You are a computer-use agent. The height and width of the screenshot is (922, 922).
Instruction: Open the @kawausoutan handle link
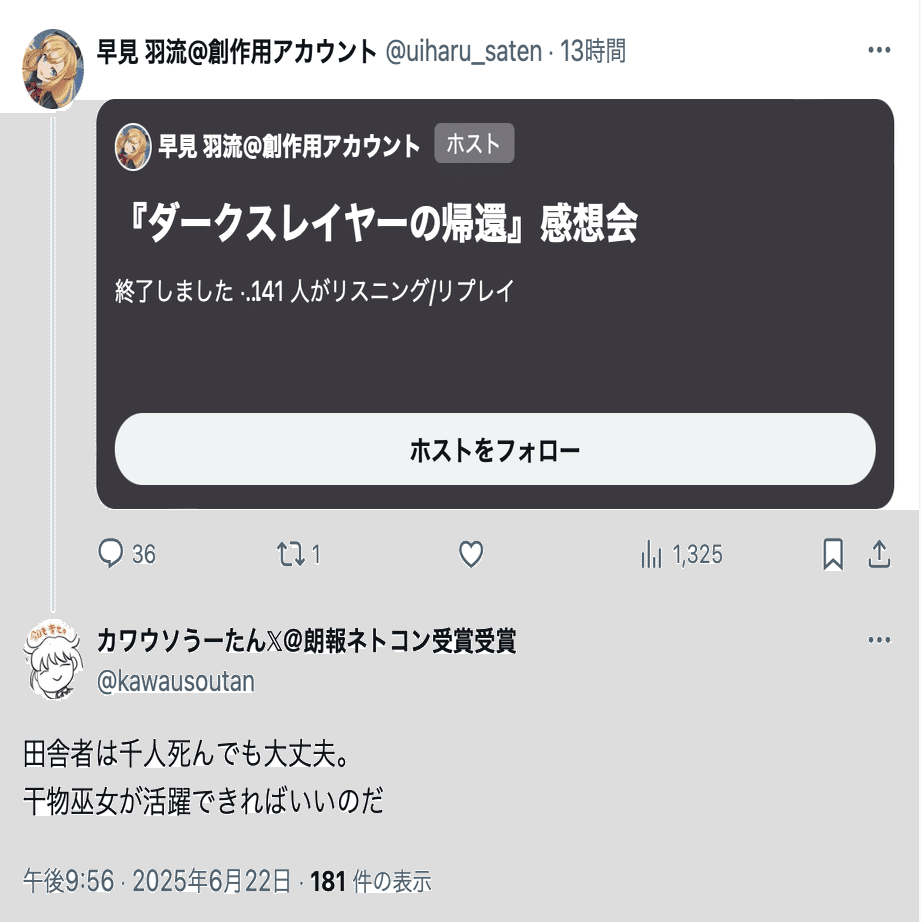click(176, 682)
